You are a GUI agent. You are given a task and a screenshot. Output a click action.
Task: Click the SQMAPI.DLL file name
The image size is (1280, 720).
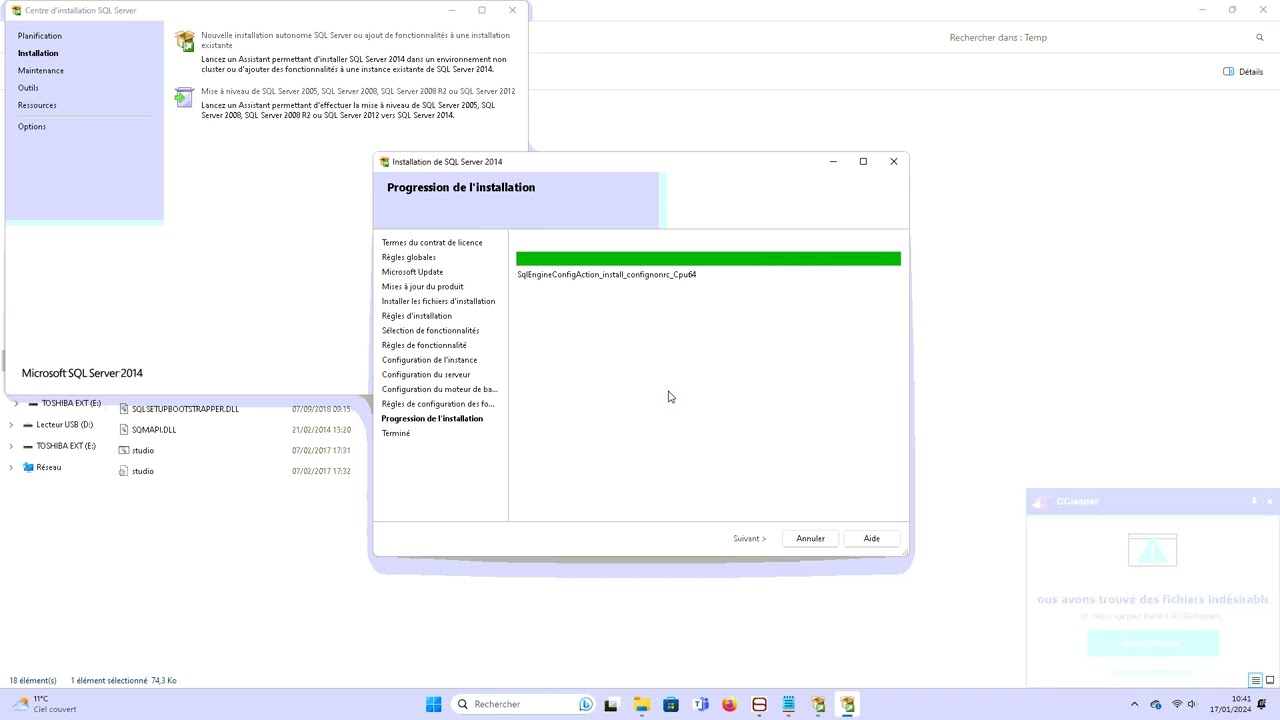(x=154, y=430)
